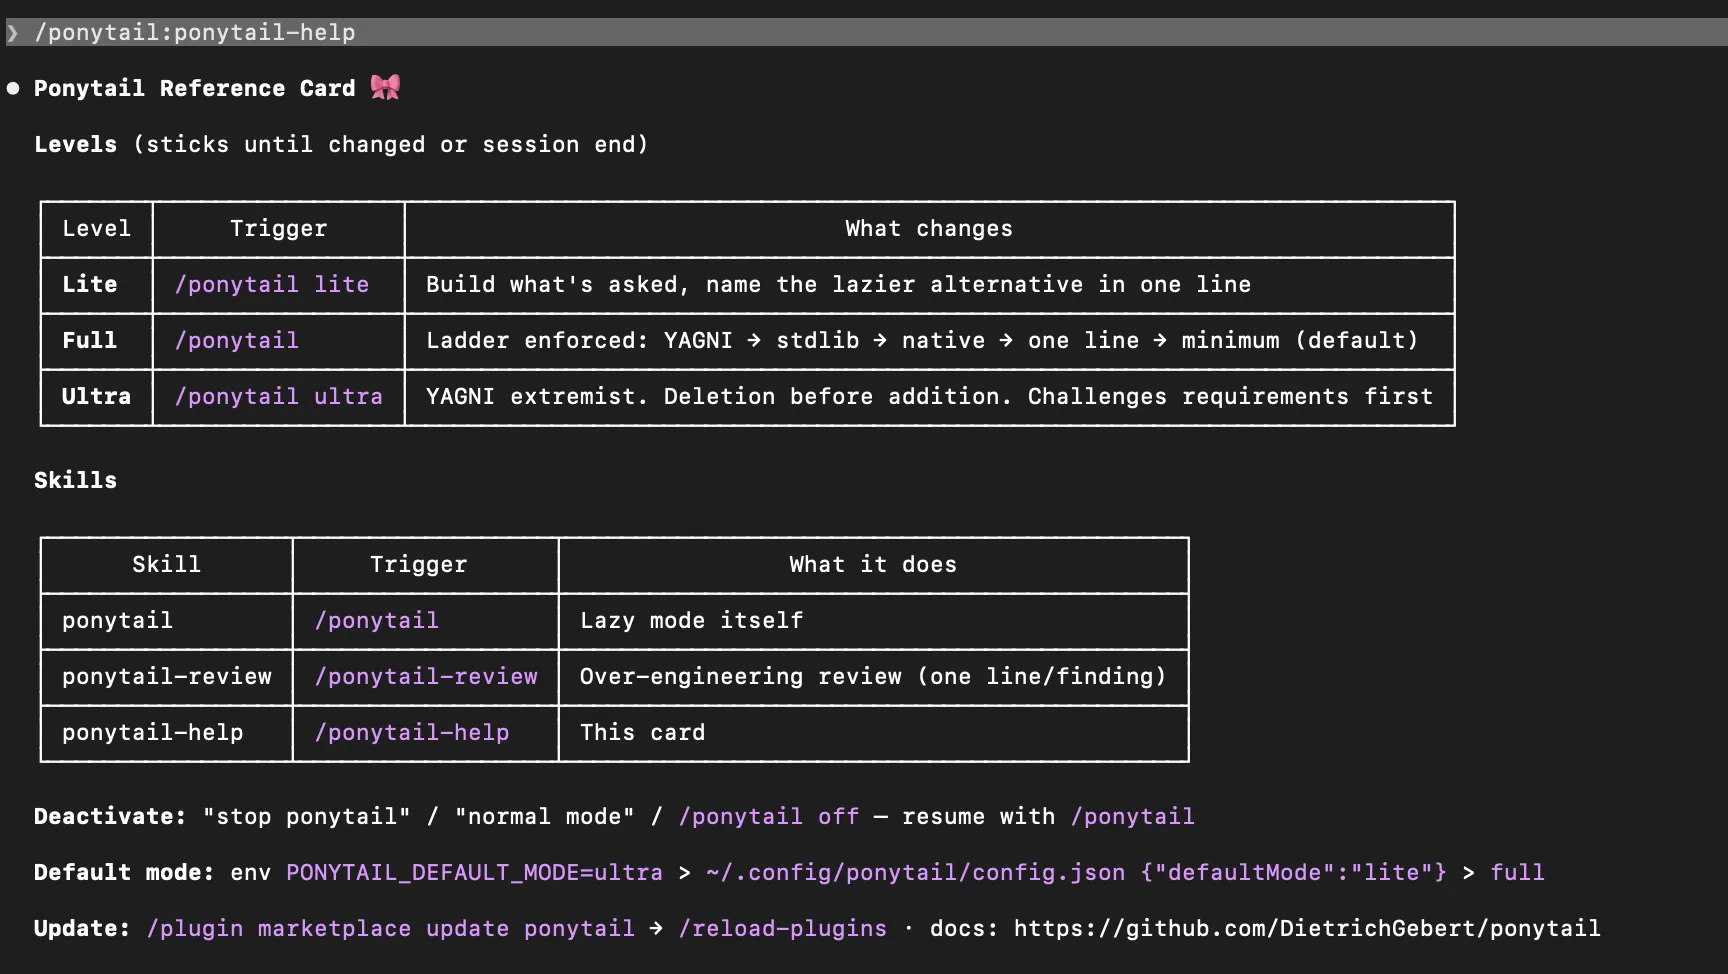Viewport: 1728px width, 974px height.
Task: Click the ribbon bow emoji after Reference Card
Action: [x=385, y=87]
